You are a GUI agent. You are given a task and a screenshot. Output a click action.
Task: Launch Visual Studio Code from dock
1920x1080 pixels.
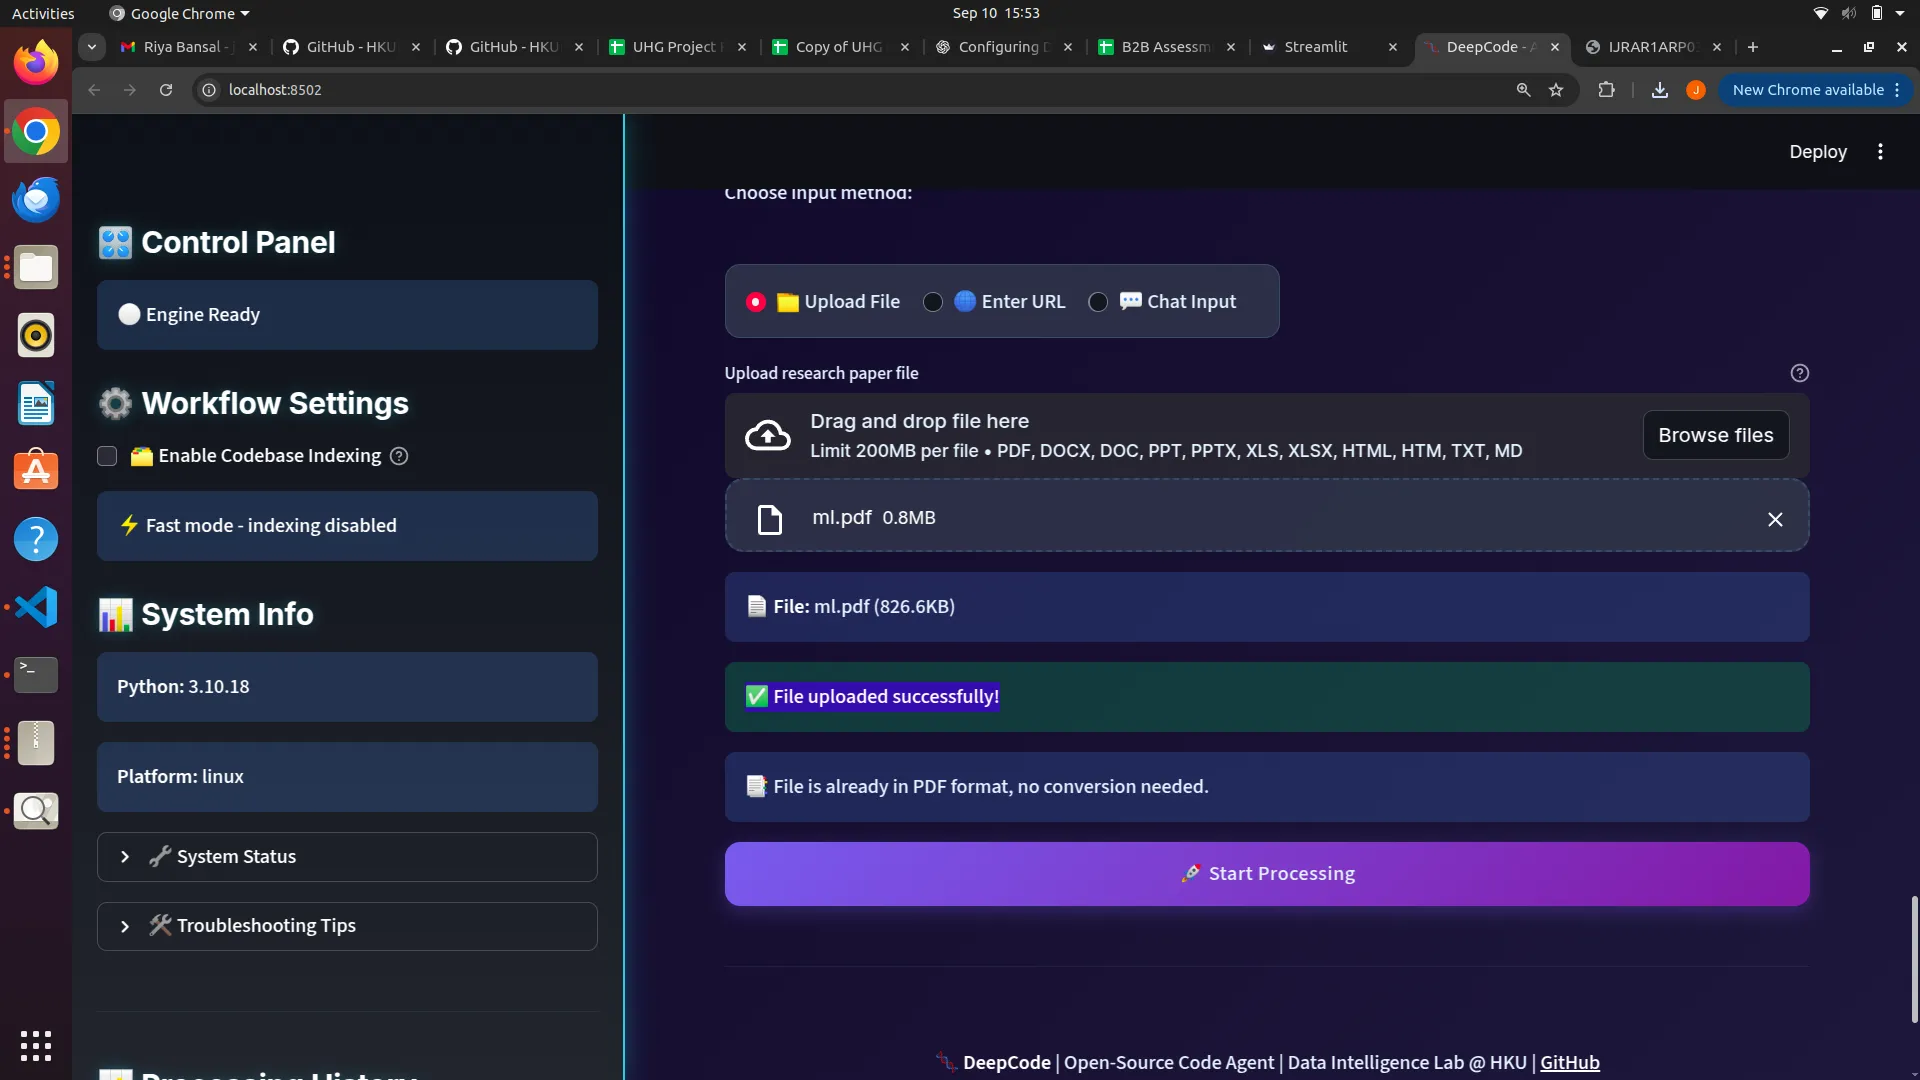36,607
